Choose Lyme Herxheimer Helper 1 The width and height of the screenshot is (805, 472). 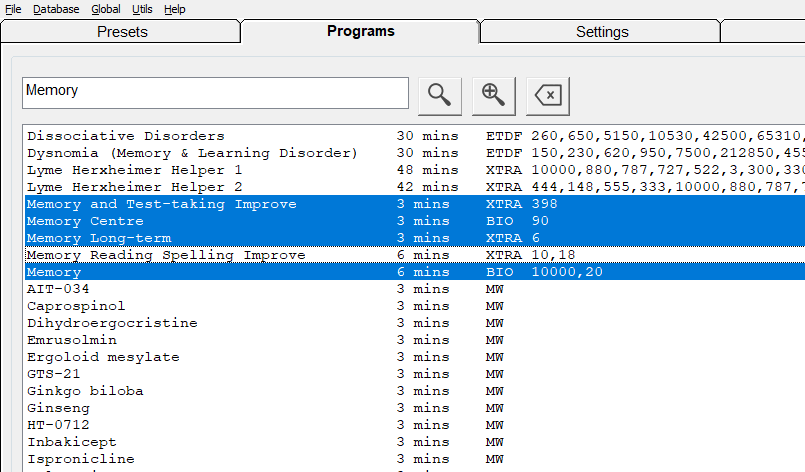pos(134,170)
